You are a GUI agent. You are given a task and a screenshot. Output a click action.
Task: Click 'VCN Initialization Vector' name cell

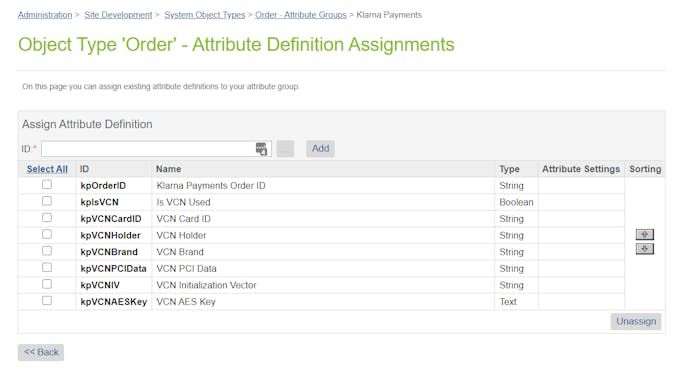[x=206, y=285]
